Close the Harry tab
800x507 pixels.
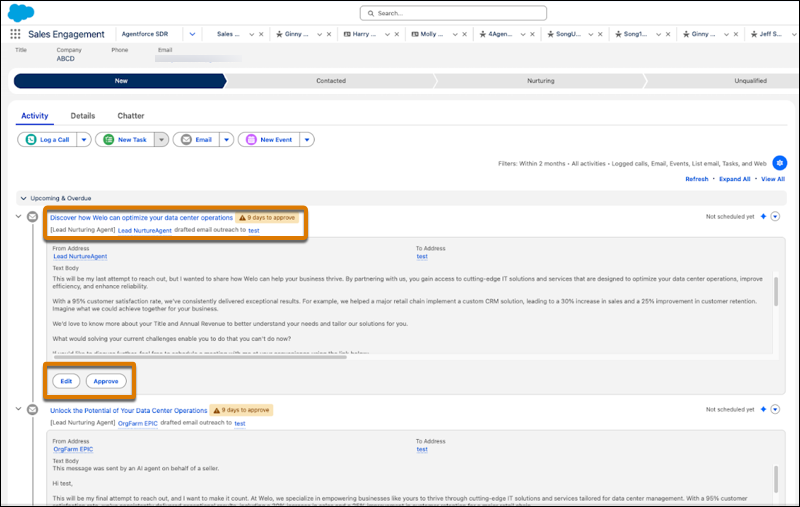pos(397,34)
